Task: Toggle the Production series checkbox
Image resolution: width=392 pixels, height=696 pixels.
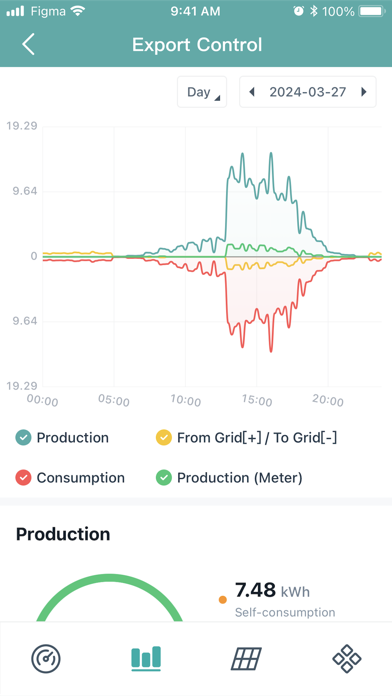Action: point(23,438)
